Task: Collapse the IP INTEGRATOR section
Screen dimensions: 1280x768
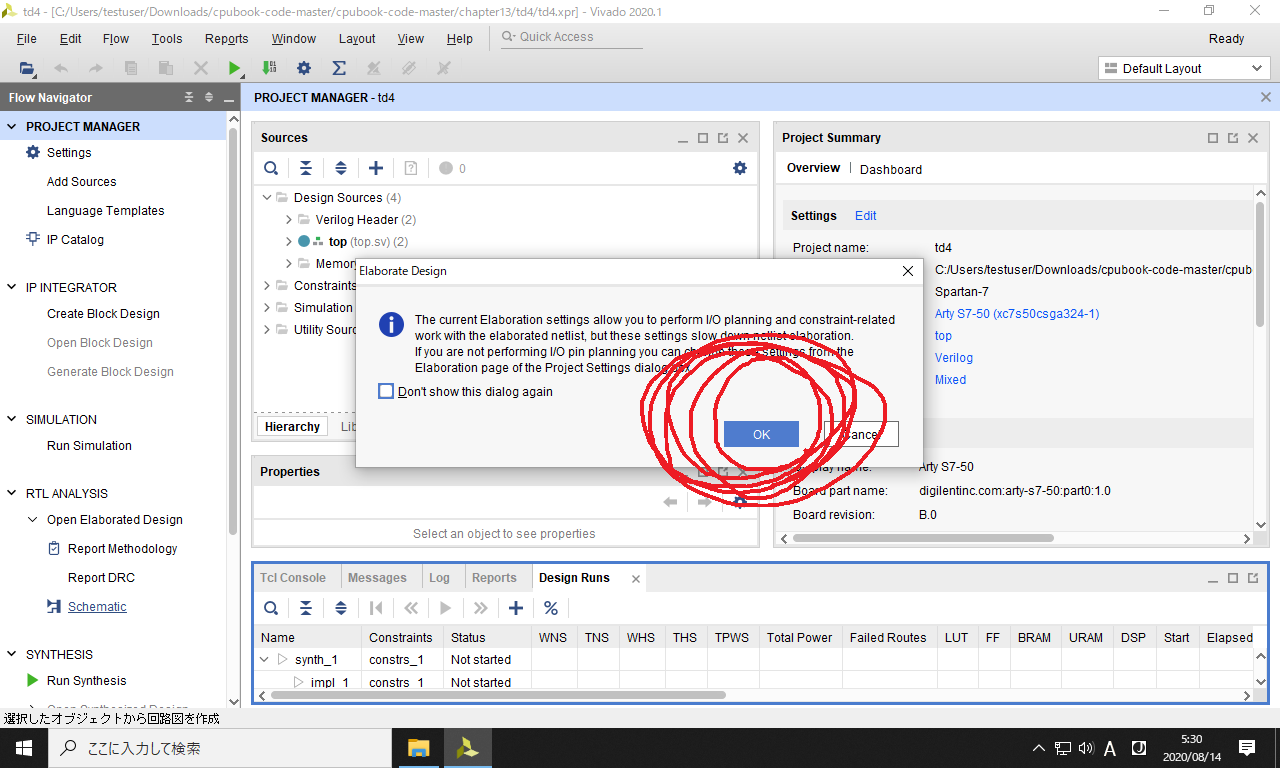Action: (x=12, y=287)
